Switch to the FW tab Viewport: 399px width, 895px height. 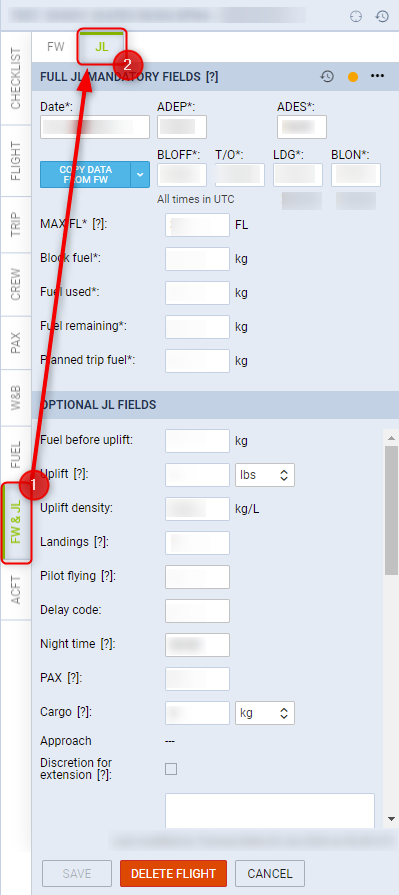pos(56,47)
